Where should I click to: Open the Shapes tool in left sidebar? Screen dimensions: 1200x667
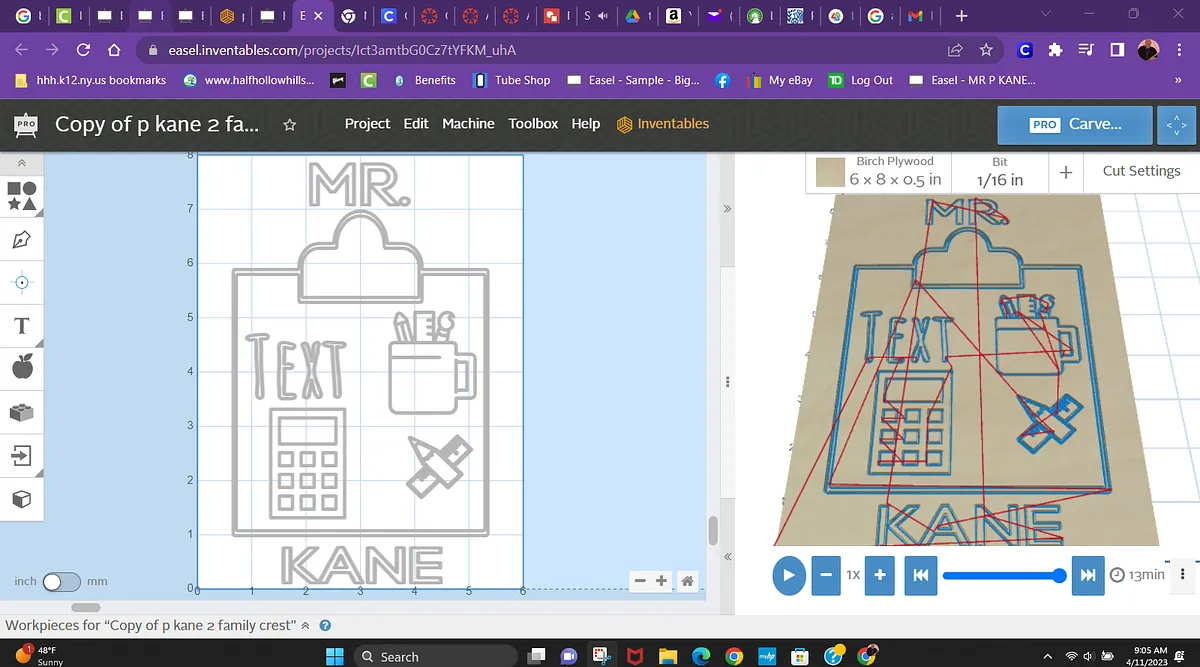tap(22, 195)
